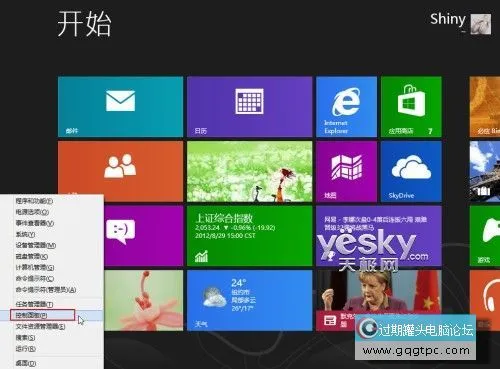Select 计算机管理(G) from the menu
The image size is (500, 369).
(x=35, y=267)
